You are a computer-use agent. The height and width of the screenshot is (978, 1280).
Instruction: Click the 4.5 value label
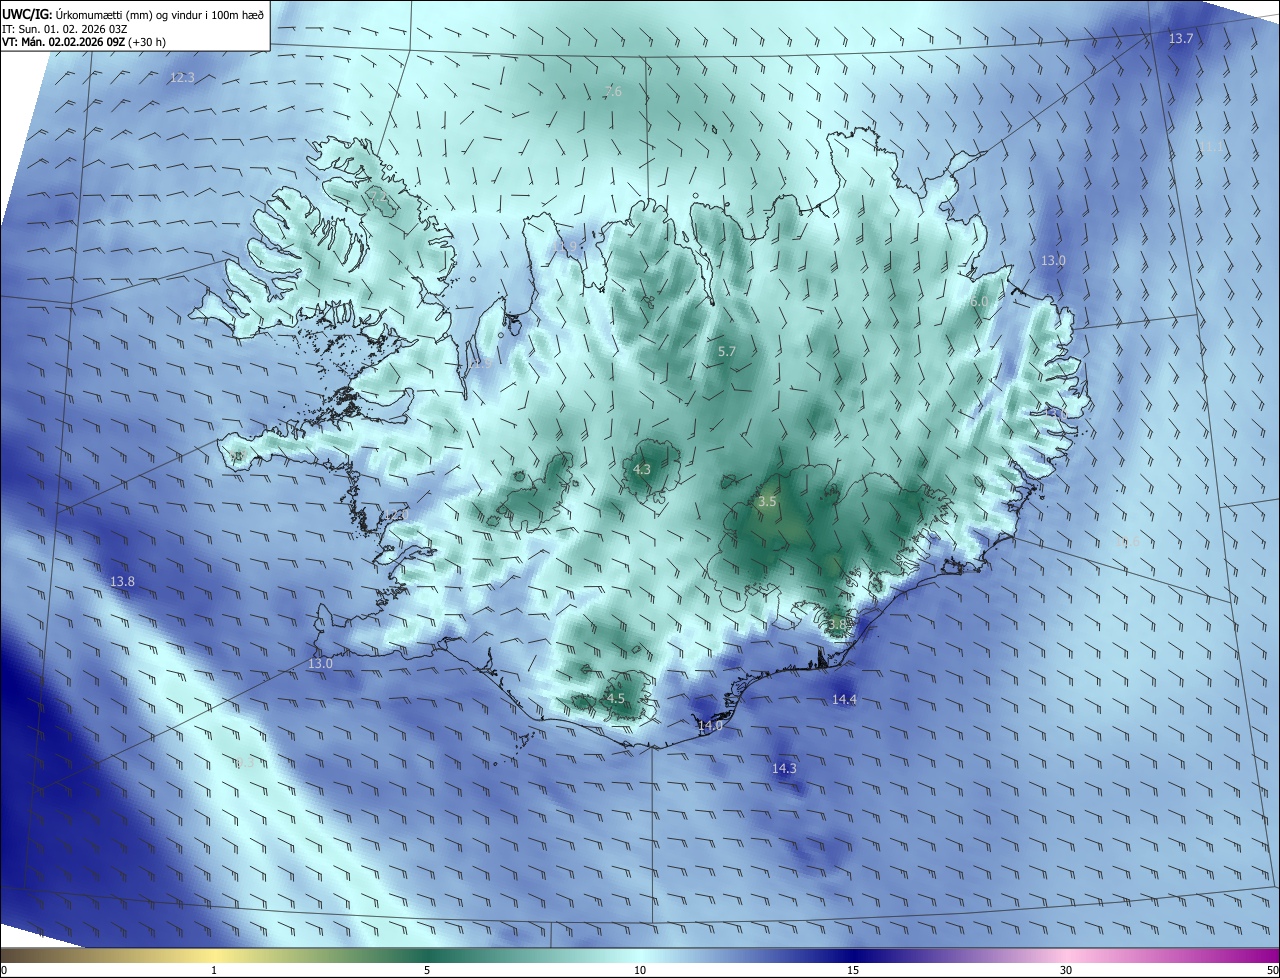pyautogui.click(x=615, y=698)
